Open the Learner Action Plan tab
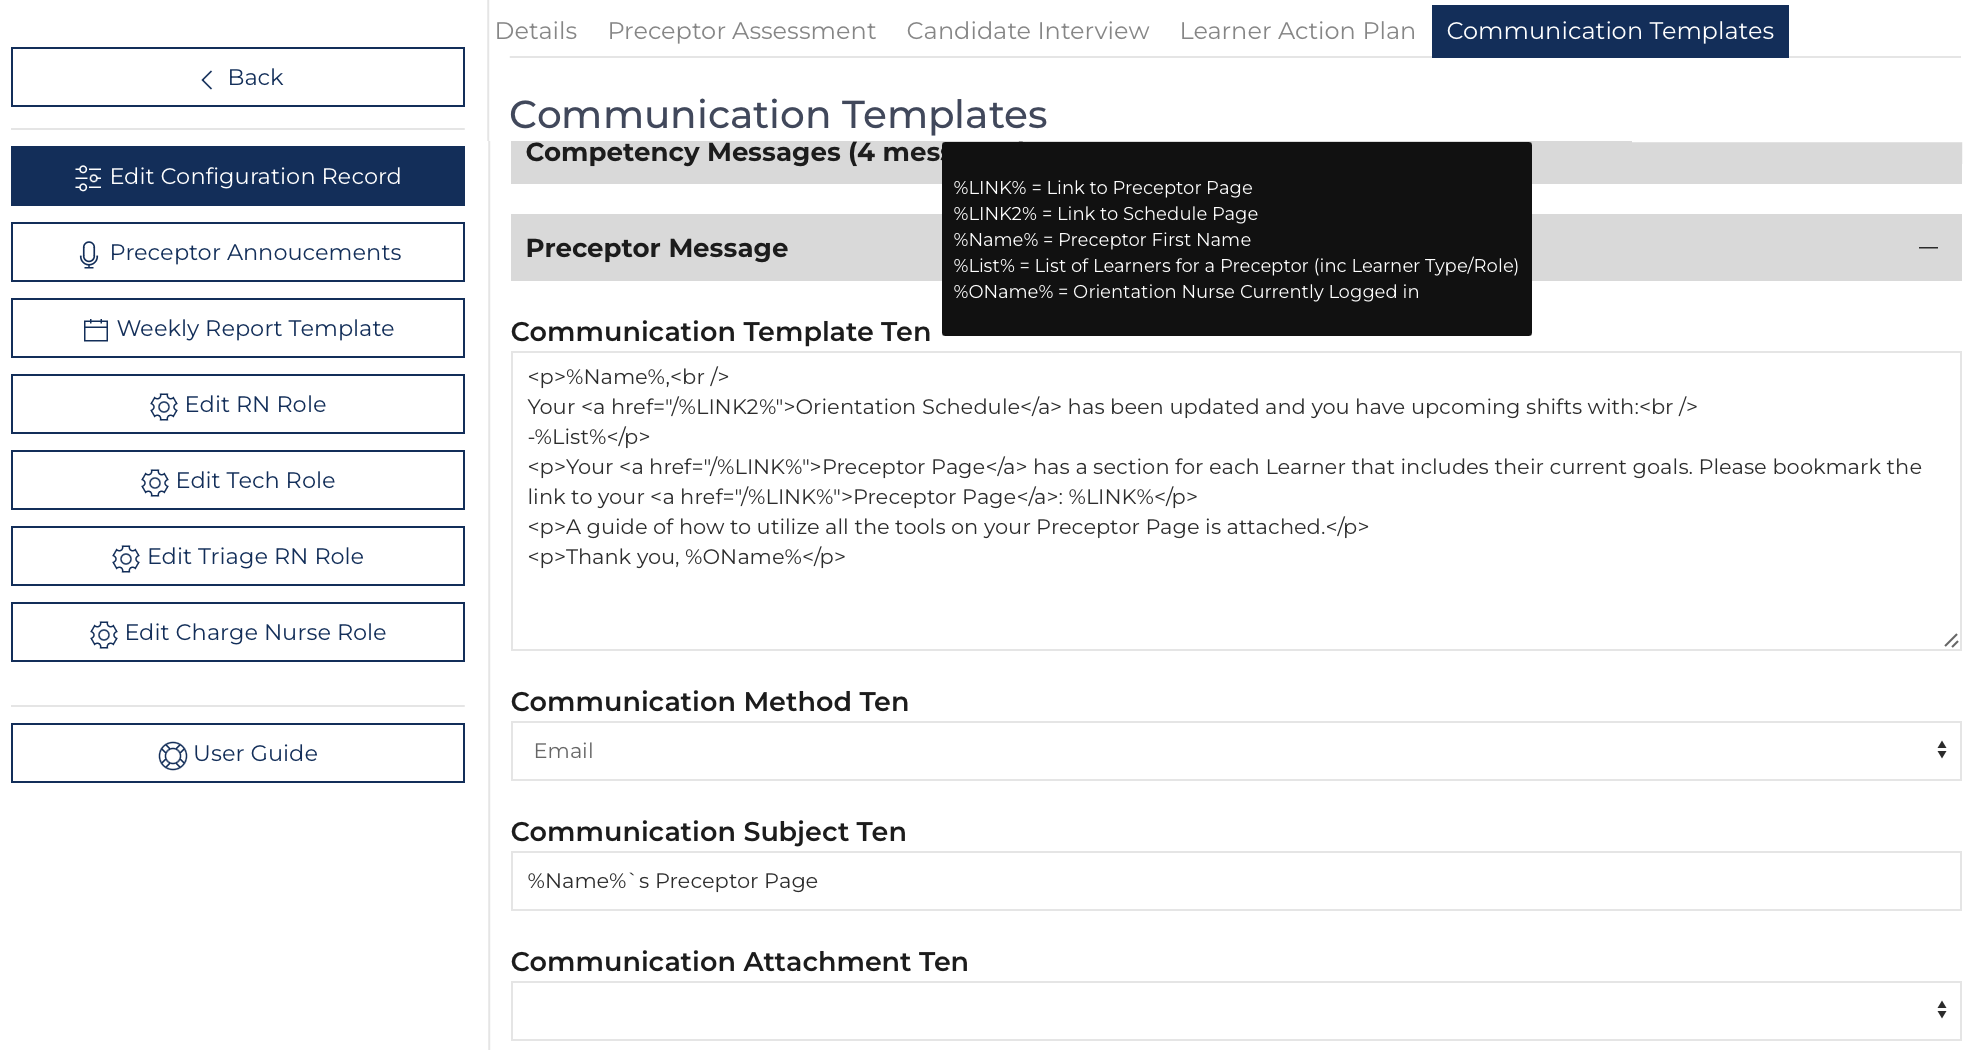The height and width of the screenshot is (1050, 1972). click(x=1297, y=31)
